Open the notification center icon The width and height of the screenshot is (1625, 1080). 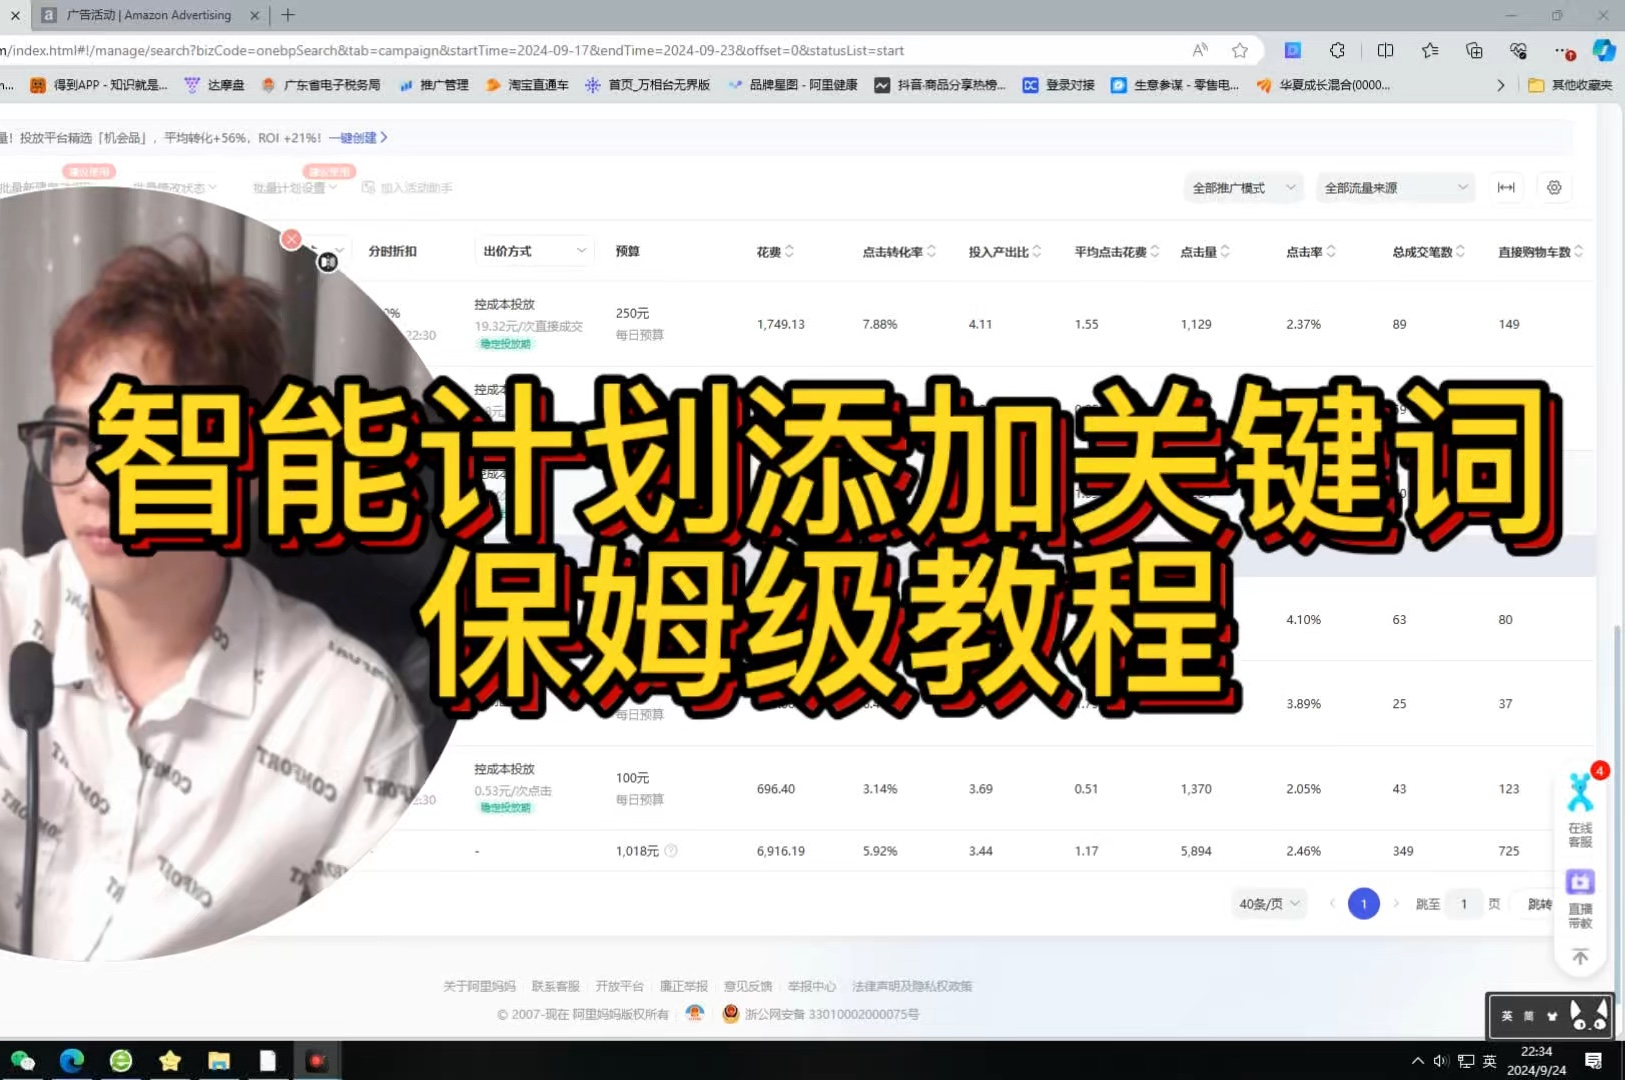point(1594,1061)
